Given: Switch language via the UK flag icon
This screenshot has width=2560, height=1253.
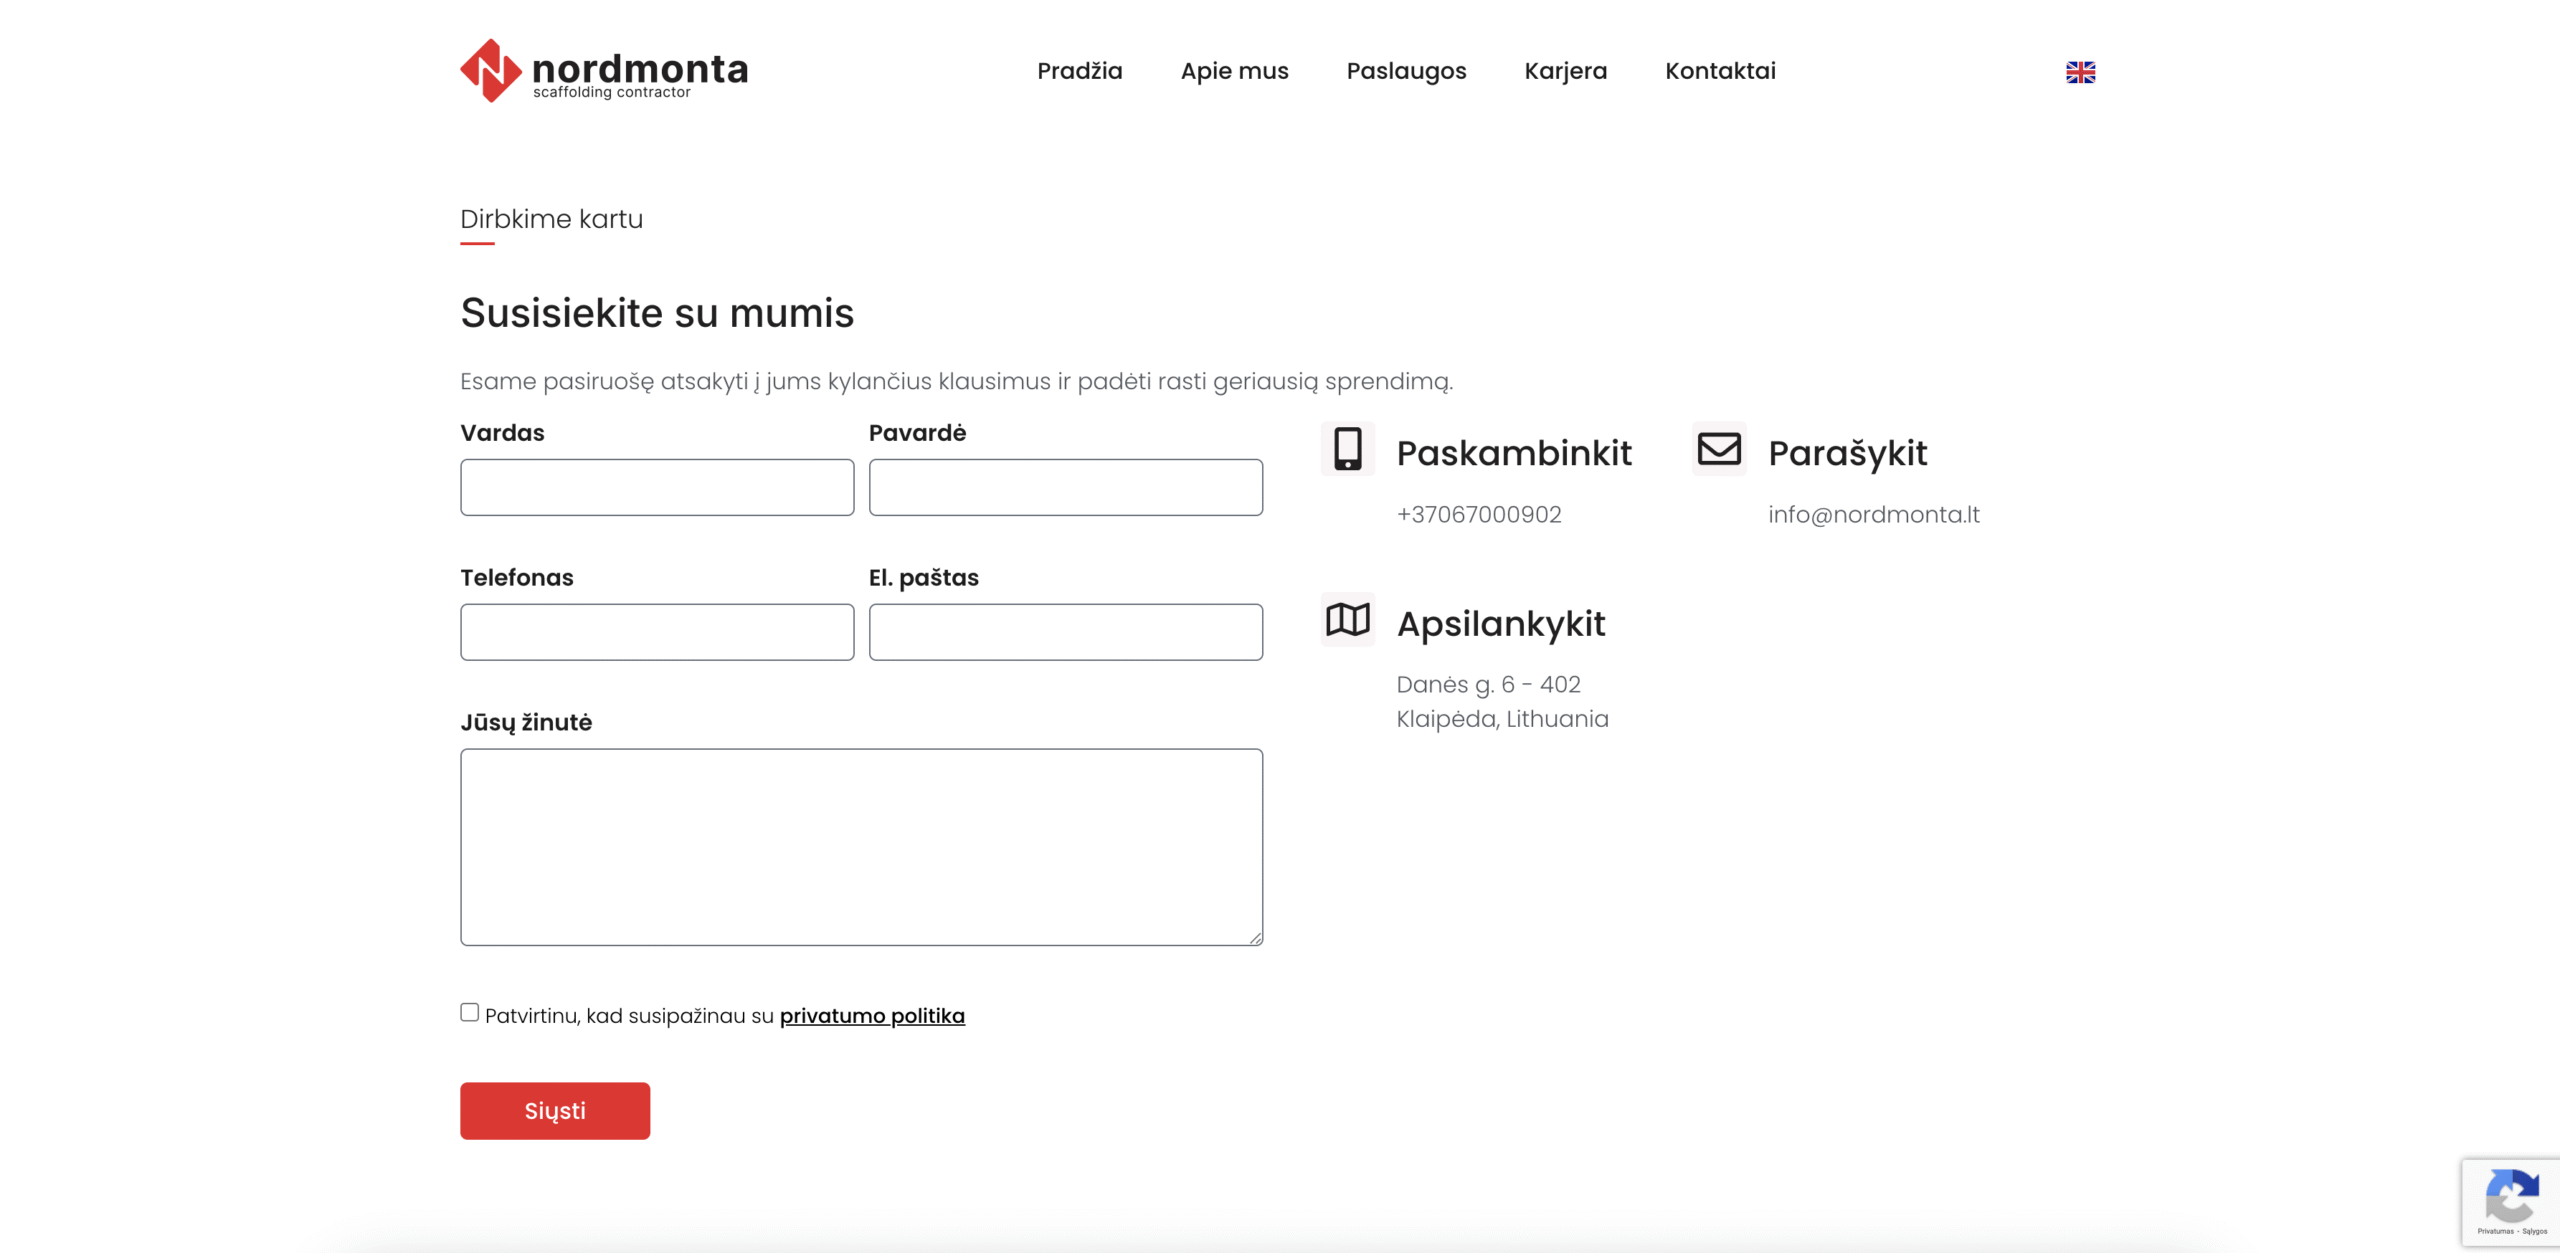Looking at the screenshot, I should click(2080, 72).
